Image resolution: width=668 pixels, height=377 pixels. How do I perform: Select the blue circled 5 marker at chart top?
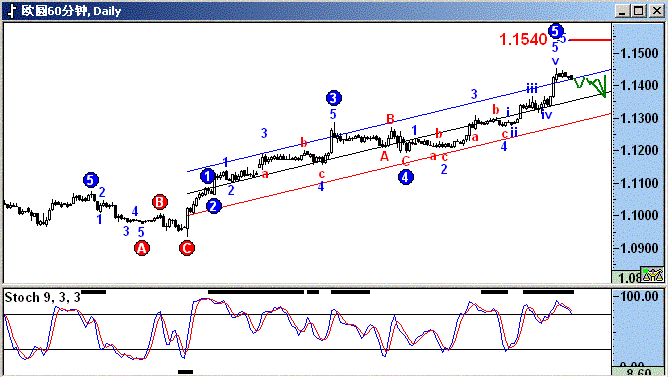(556, 31)
